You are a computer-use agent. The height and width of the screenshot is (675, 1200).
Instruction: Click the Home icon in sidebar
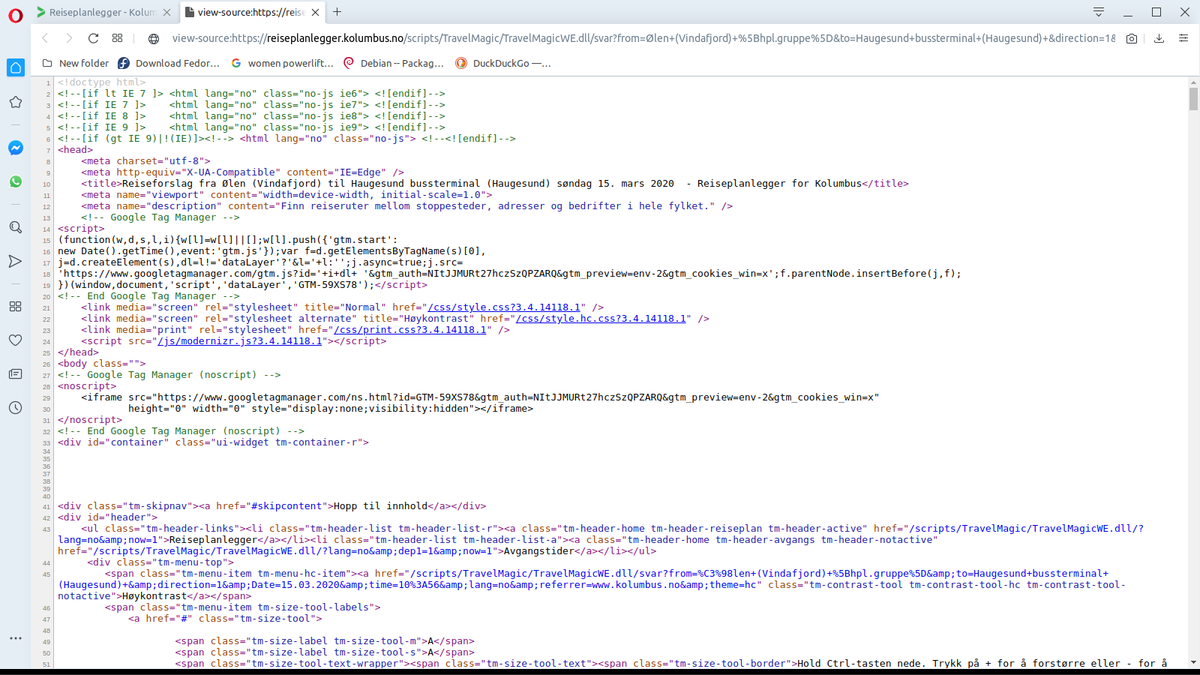coord(15,67)
